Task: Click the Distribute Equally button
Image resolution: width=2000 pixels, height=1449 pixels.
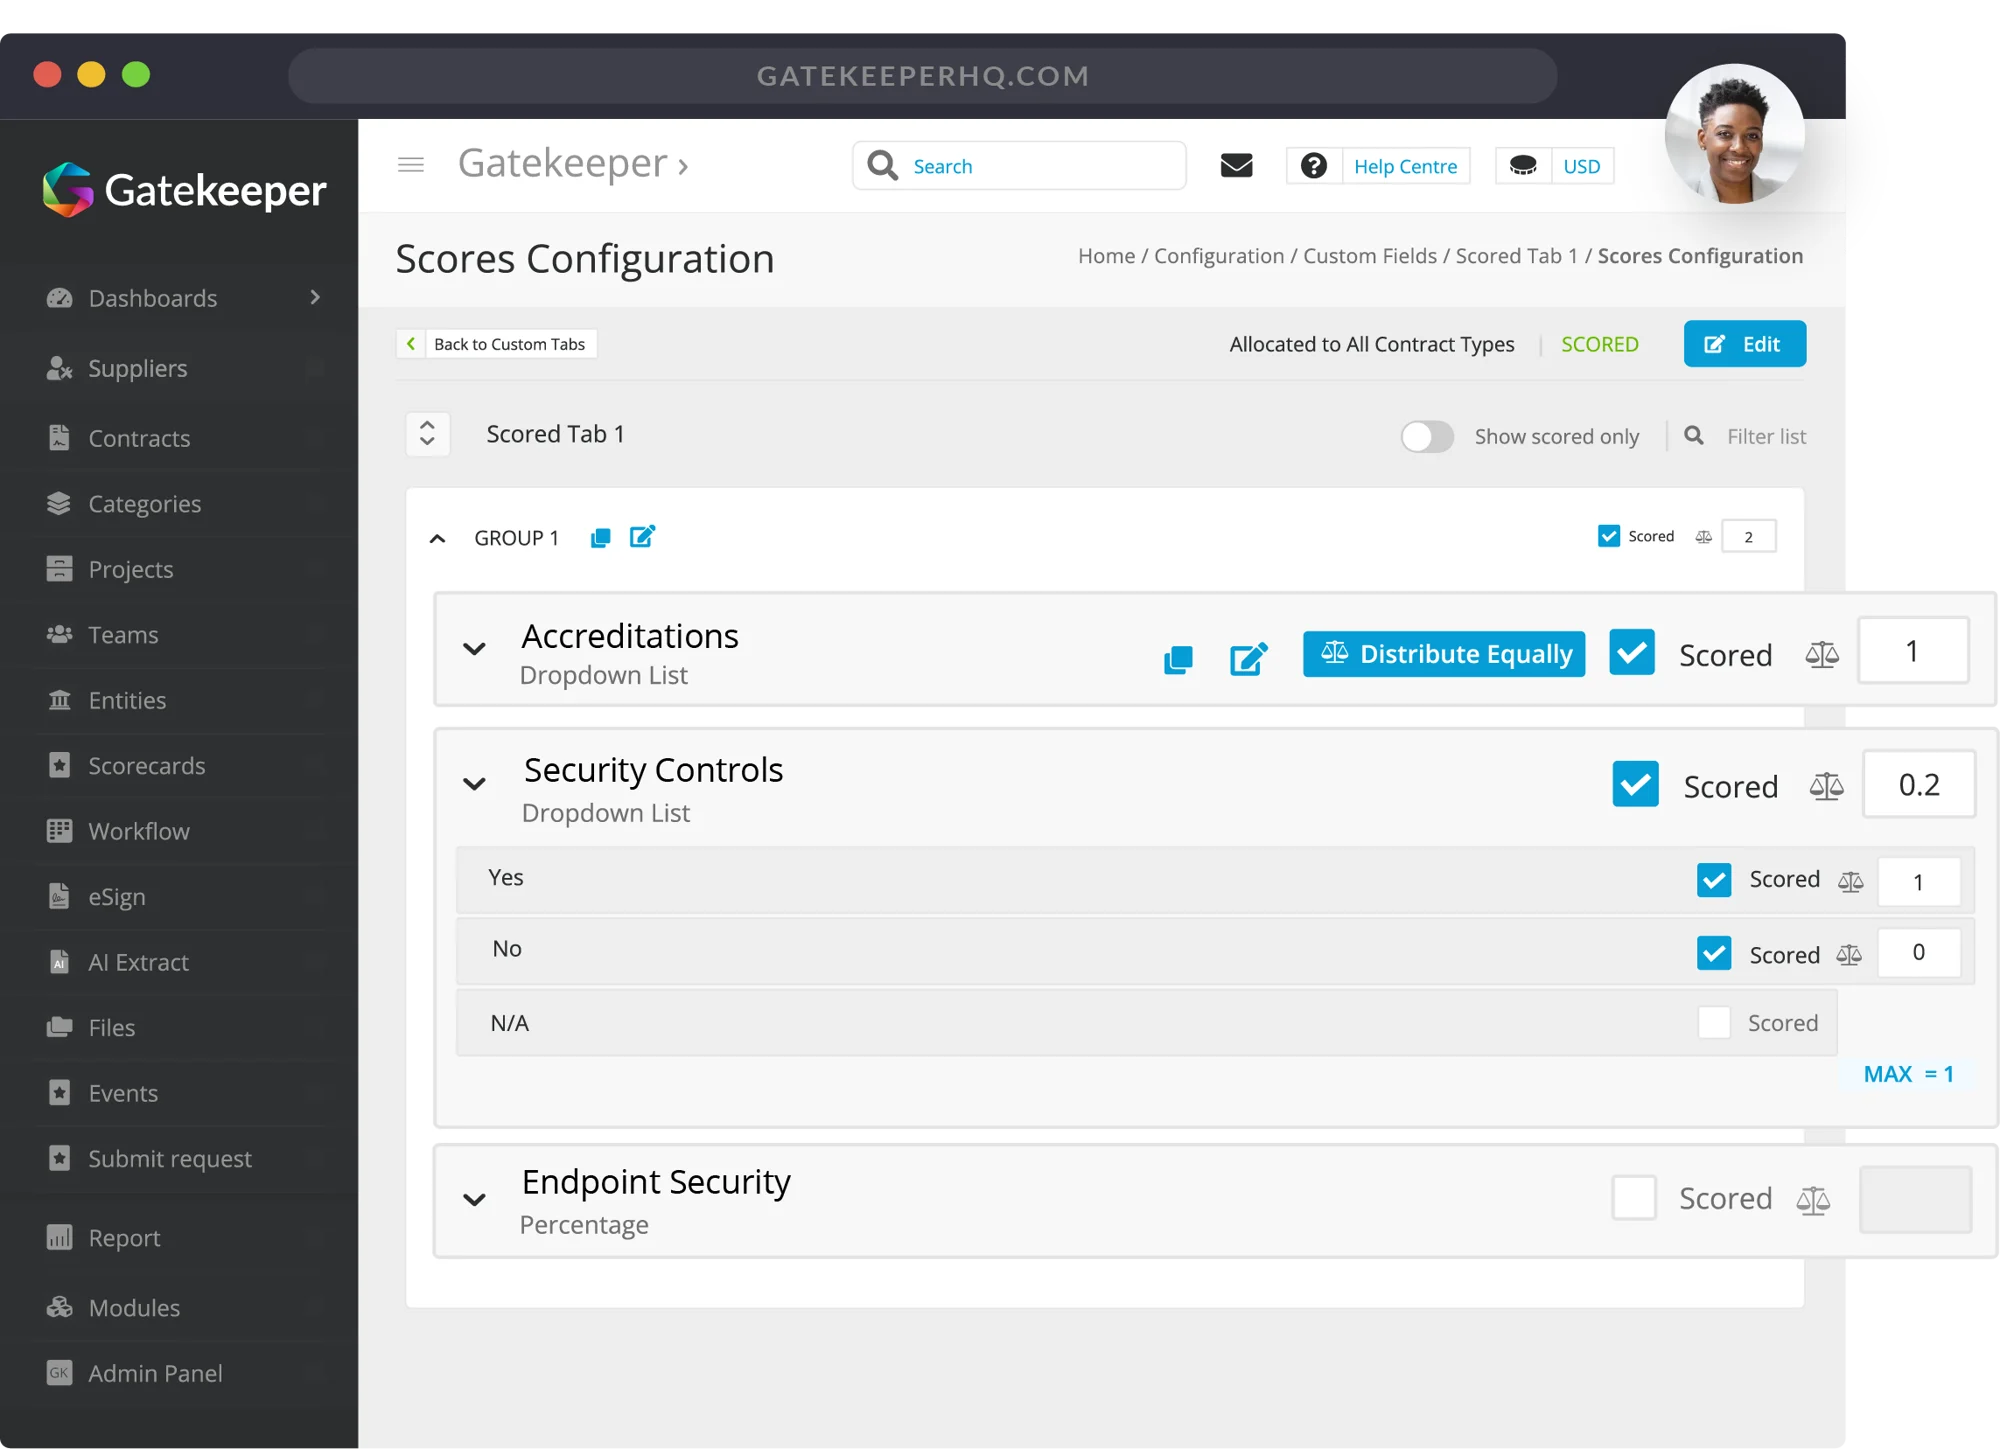Action: (1443, 654)
